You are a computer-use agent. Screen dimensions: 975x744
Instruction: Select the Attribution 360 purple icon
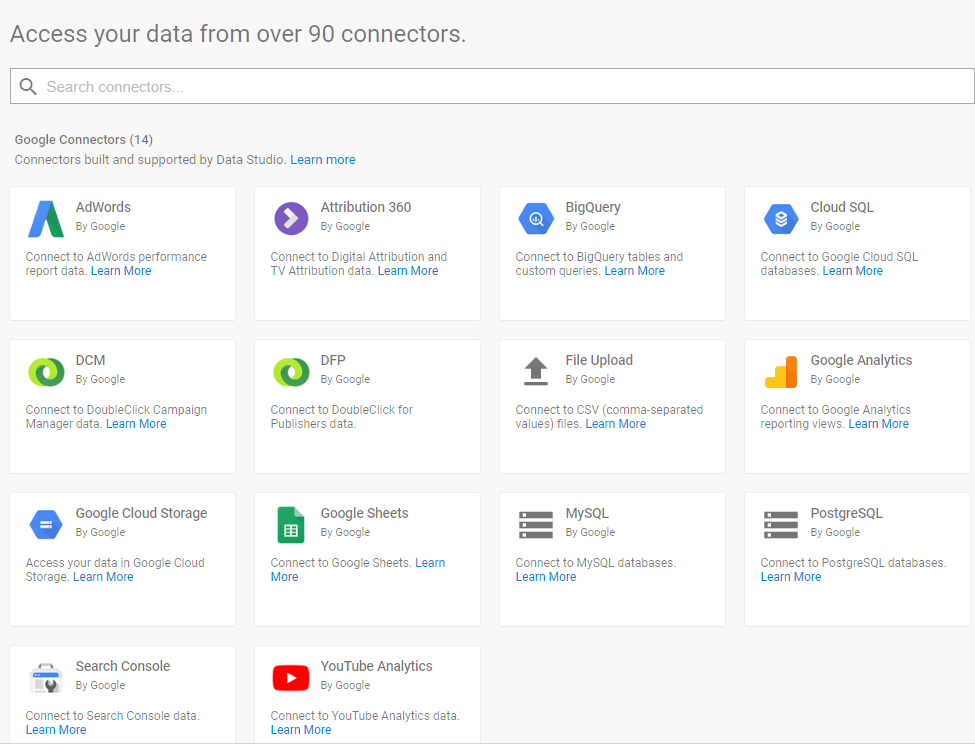[x=291, y=218]
